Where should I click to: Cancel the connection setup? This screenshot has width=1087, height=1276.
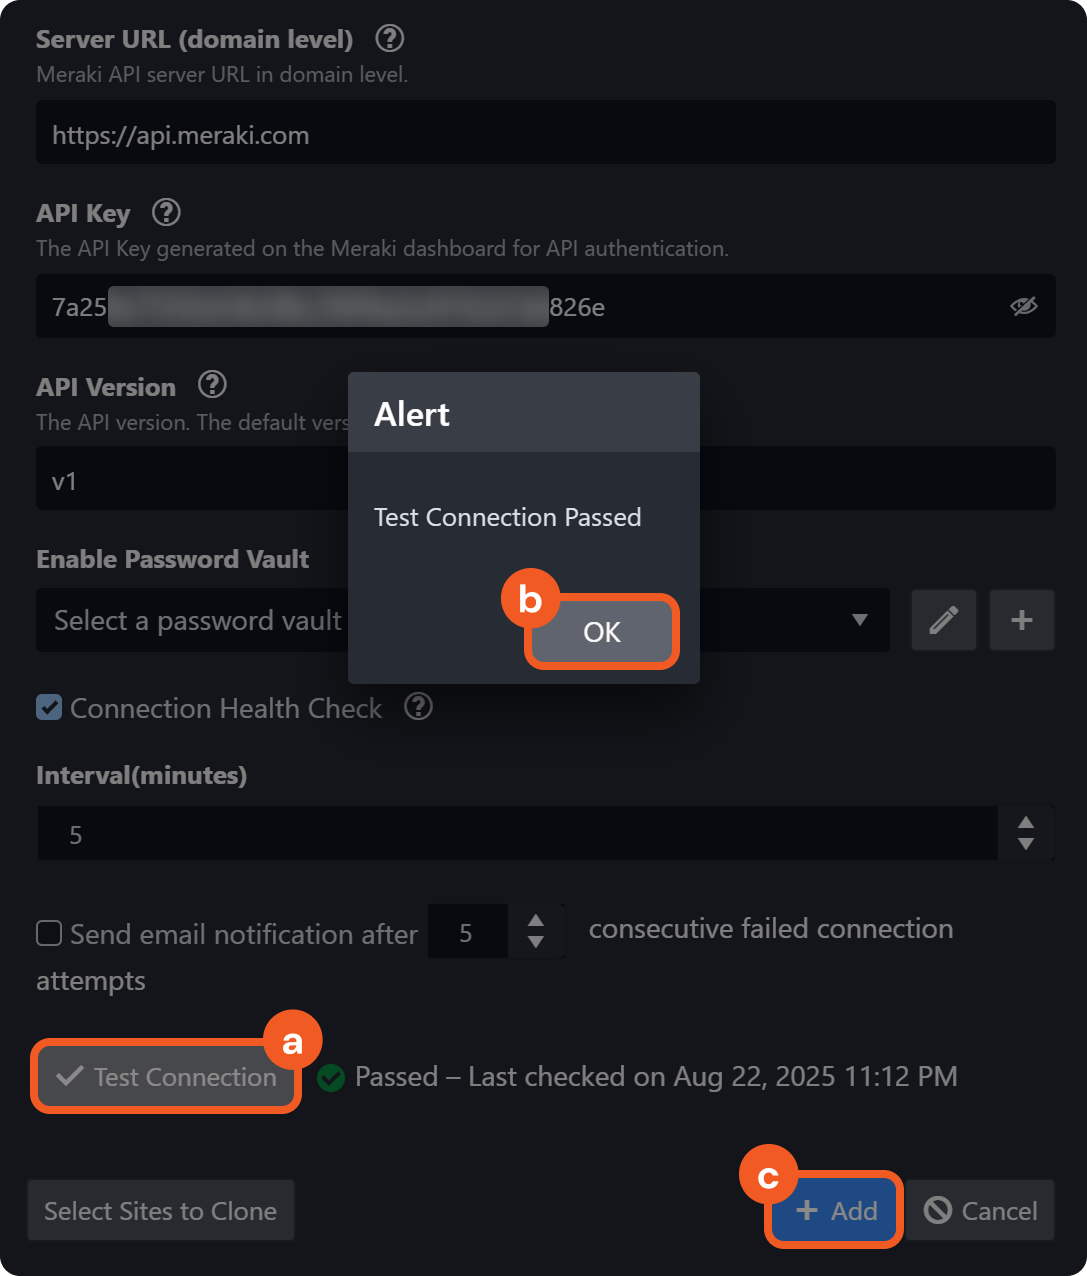[980, 1210]
